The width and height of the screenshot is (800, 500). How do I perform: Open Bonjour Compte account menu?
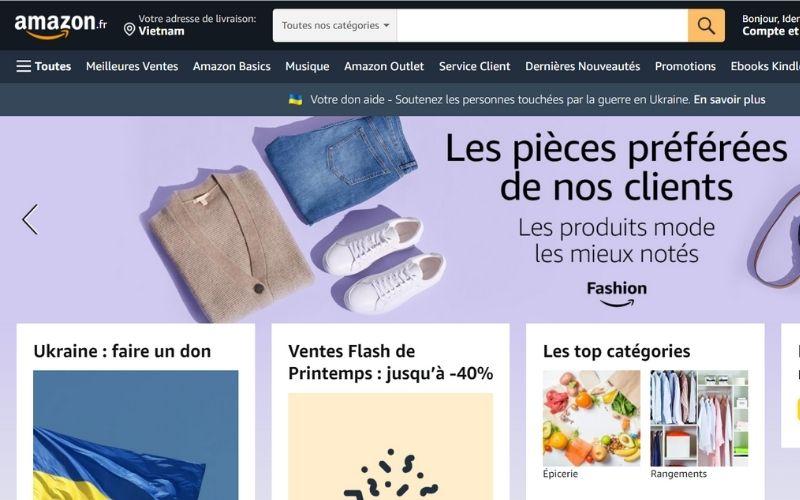pos(771,25)
